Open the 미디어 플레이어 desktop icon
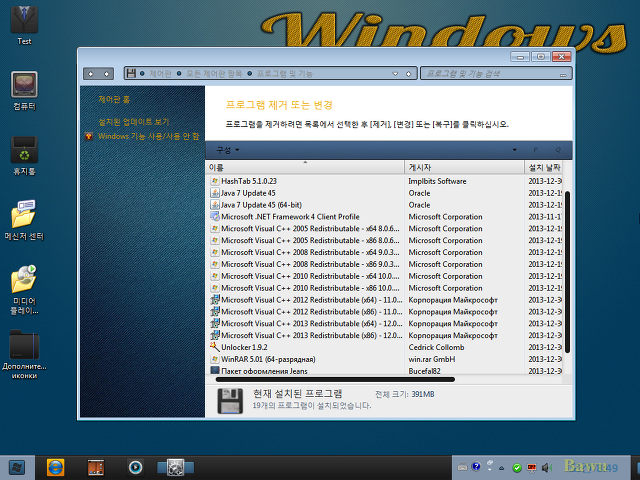 coord(24,290)
